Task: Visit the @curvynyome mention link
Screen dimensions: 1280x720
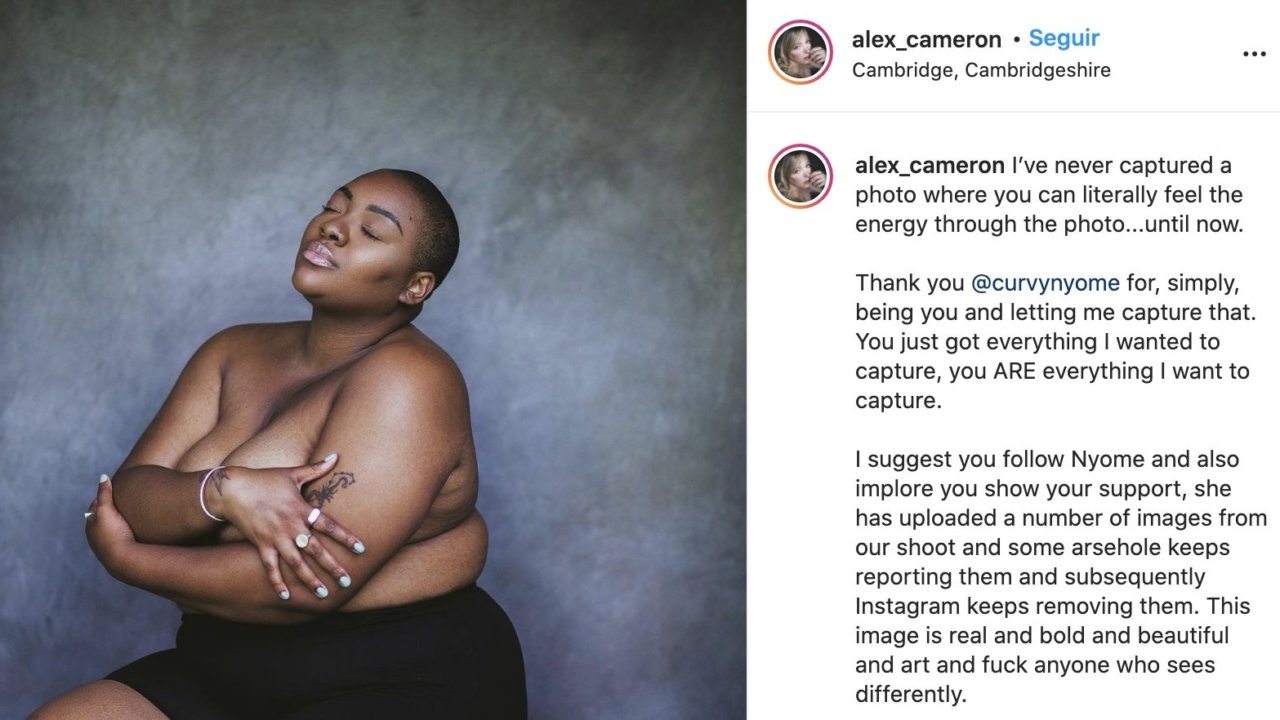Action: [x=1045, y=283]
